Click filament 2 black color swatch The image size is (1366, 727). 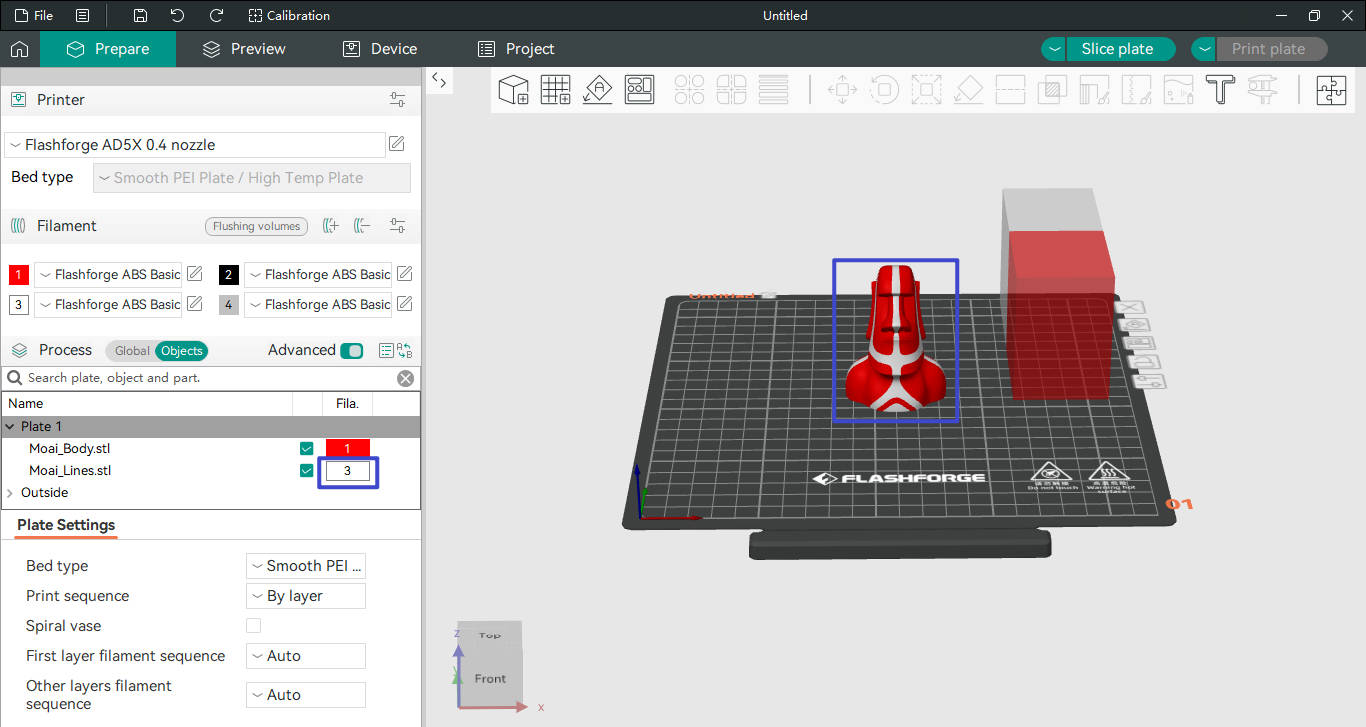228,275
